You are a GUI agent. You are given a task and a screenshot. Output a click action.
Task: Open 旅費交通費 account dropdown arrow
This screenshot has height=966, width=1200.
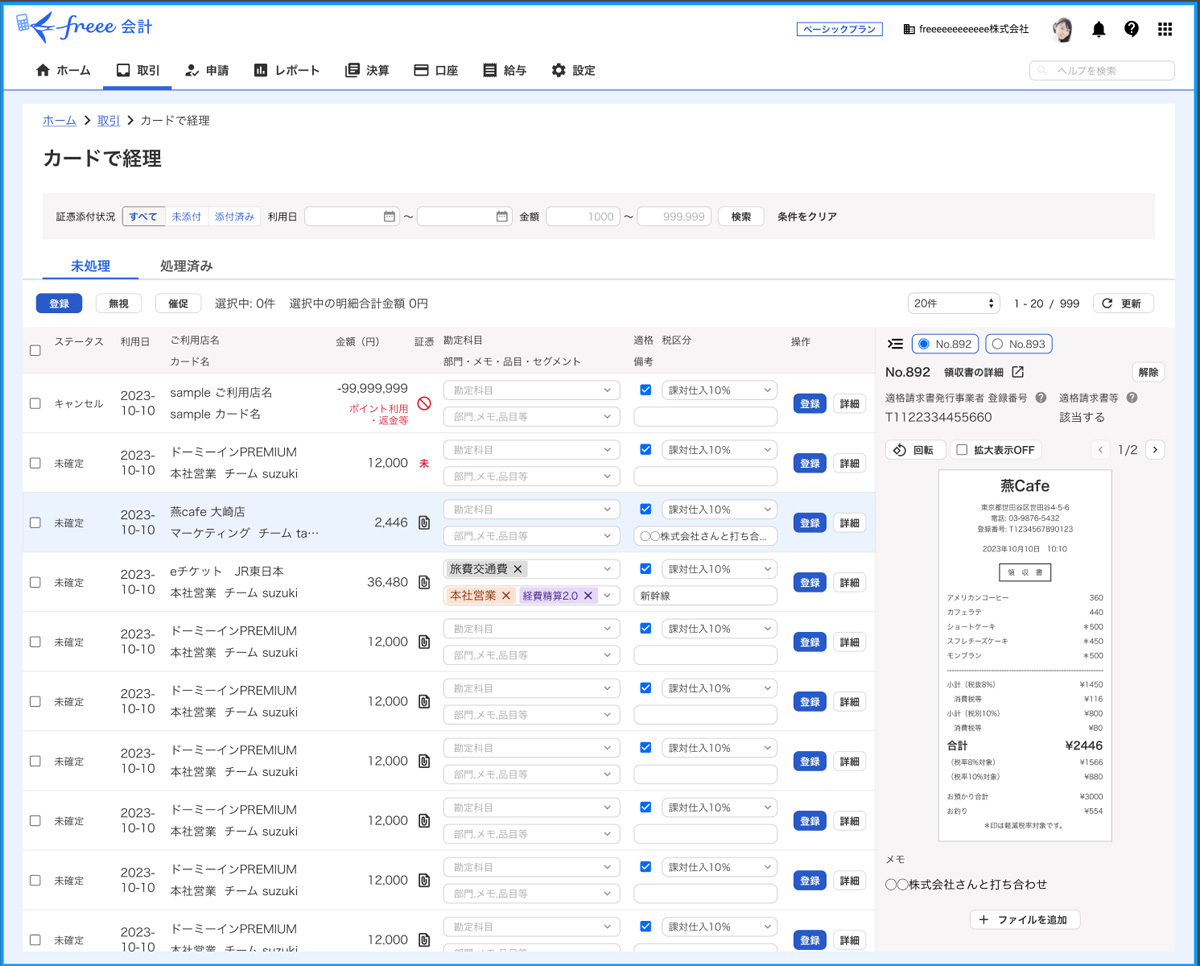pyautogui.click(x=607, y=569)
